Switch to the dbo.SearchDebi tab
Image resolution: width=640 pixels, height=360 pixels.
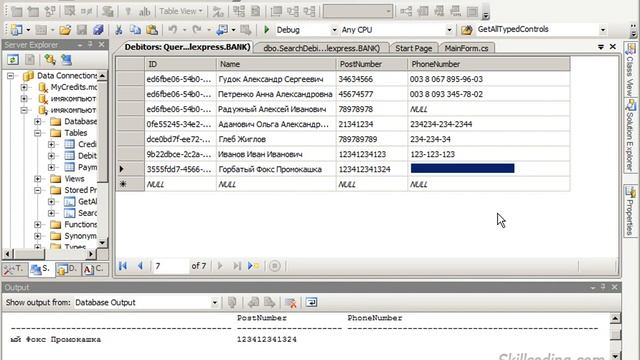[322, 48]
